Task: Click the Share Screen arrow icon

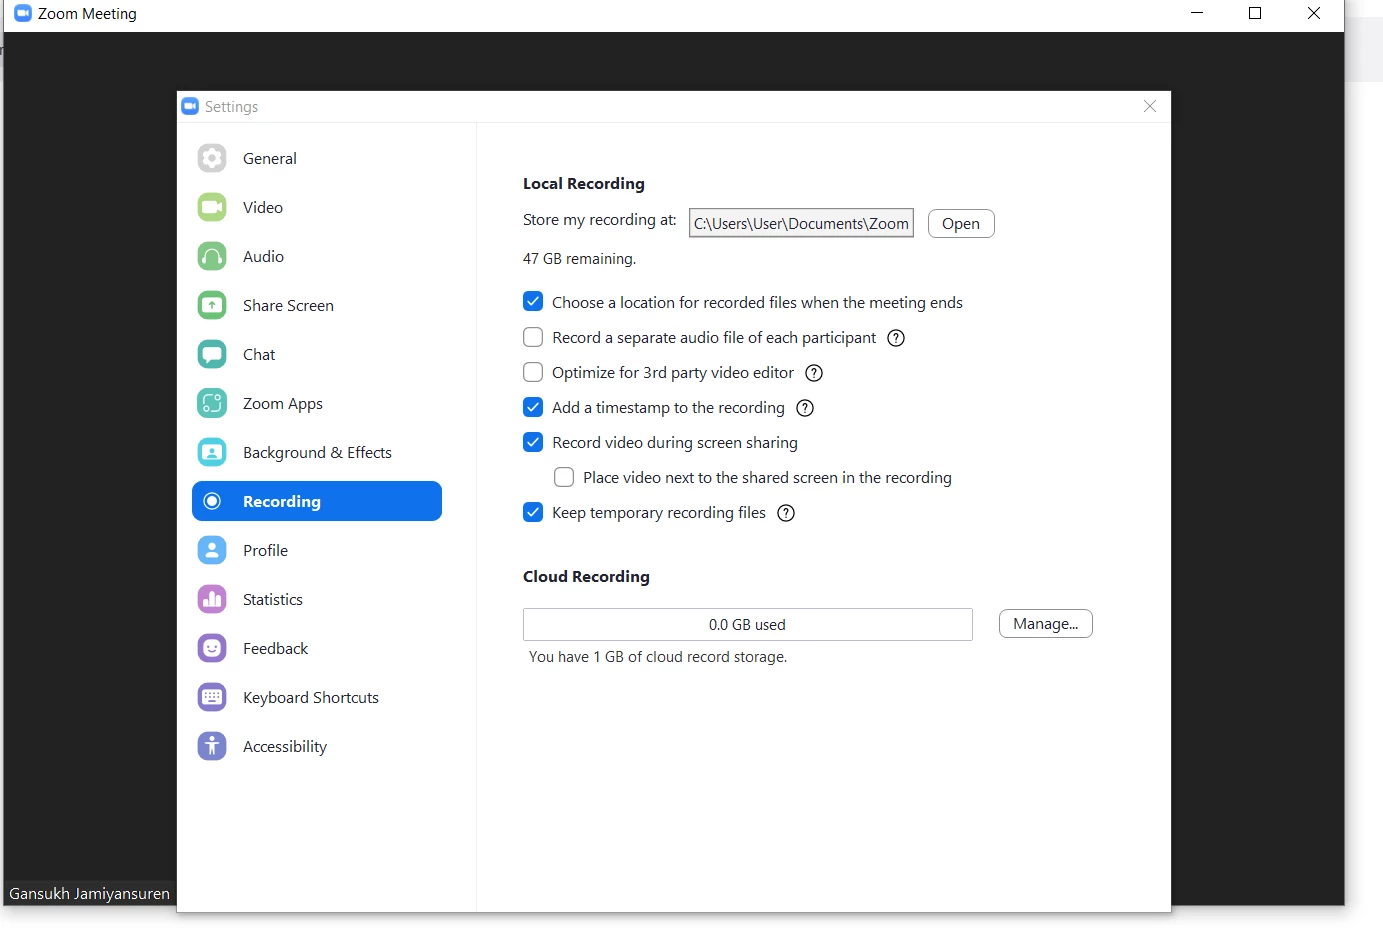Action: (212, 305)
